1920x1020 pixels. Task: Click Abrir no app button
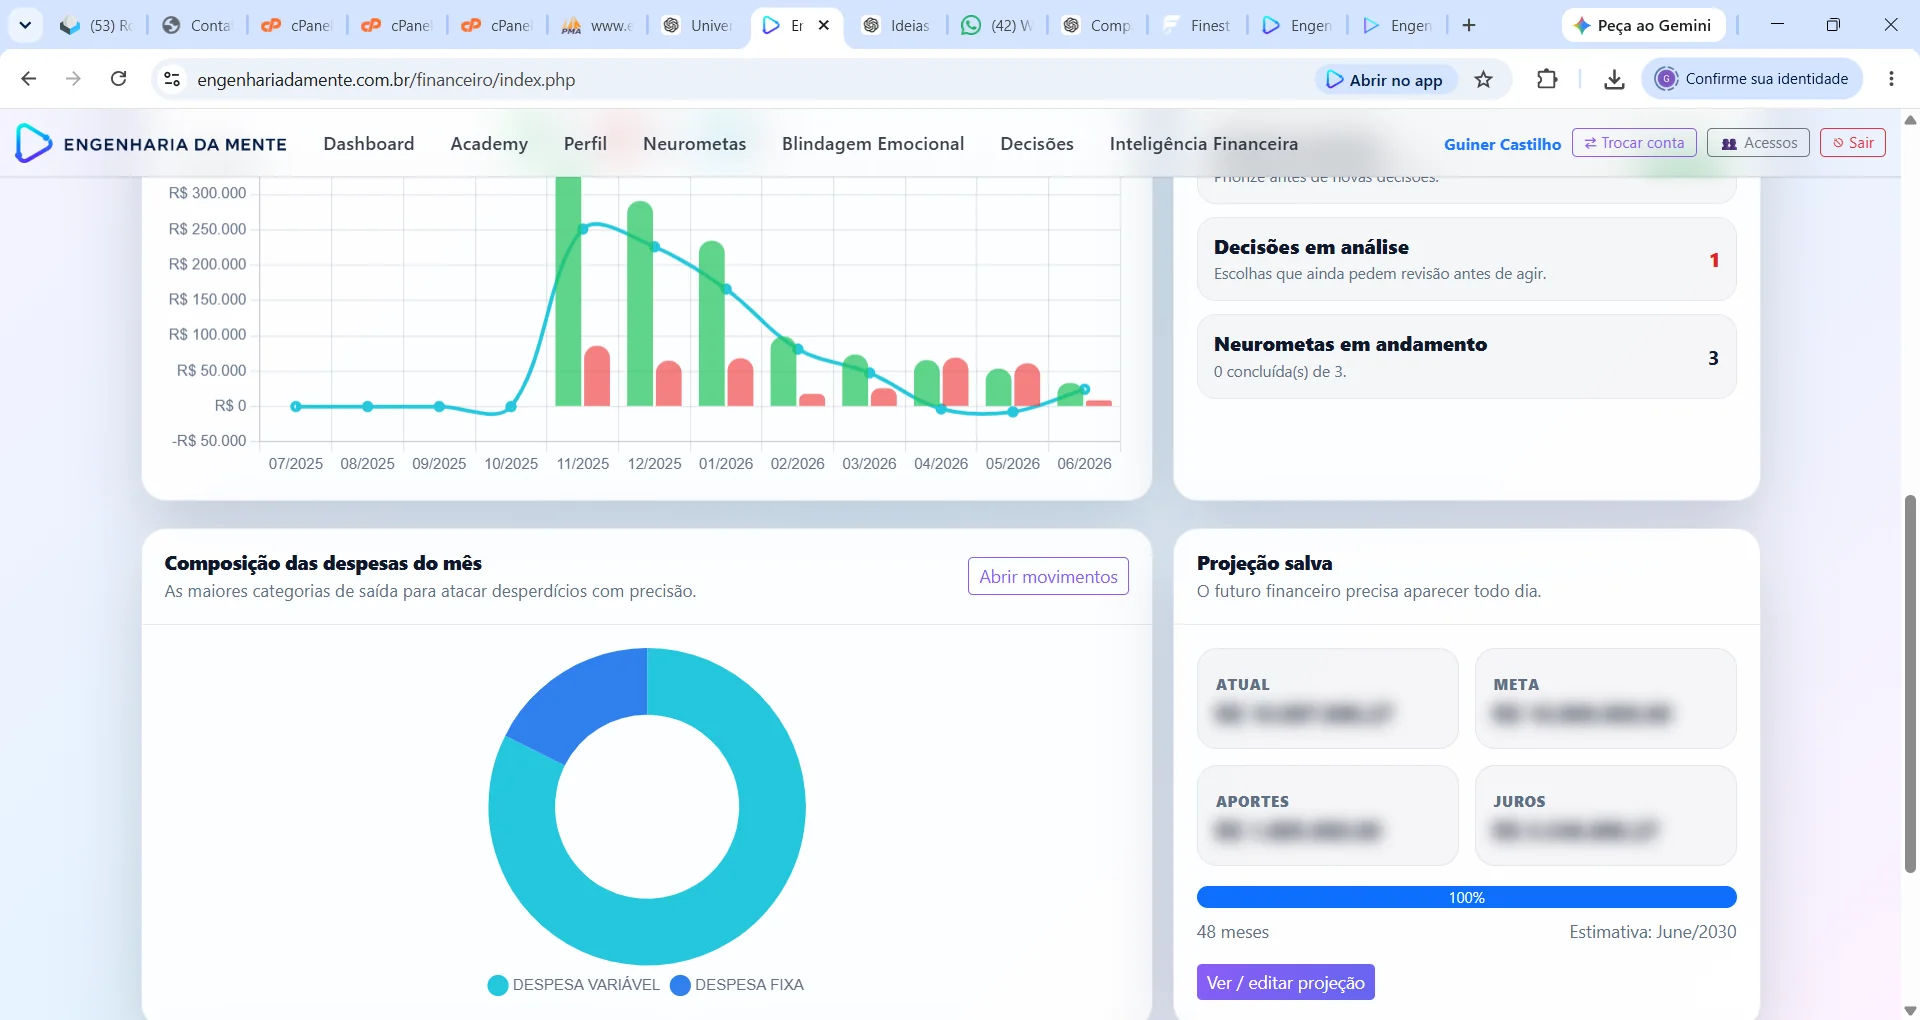1385,80
